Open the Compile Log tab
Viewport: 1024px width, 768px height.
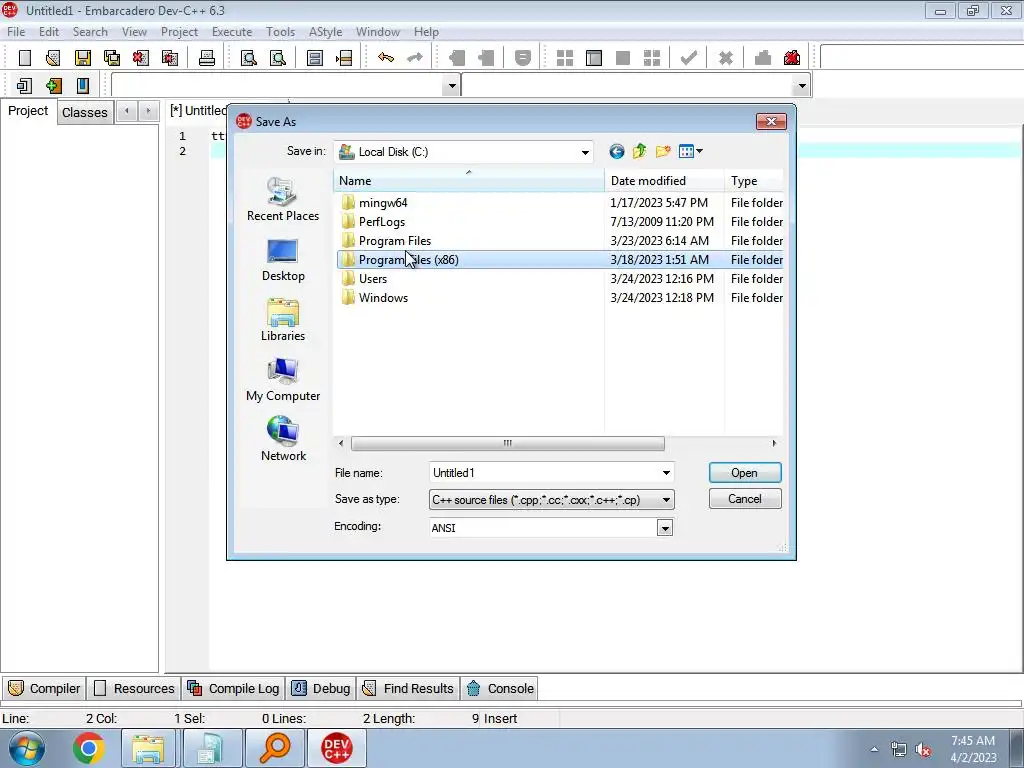pyautogui.click(x=234, y=688)
